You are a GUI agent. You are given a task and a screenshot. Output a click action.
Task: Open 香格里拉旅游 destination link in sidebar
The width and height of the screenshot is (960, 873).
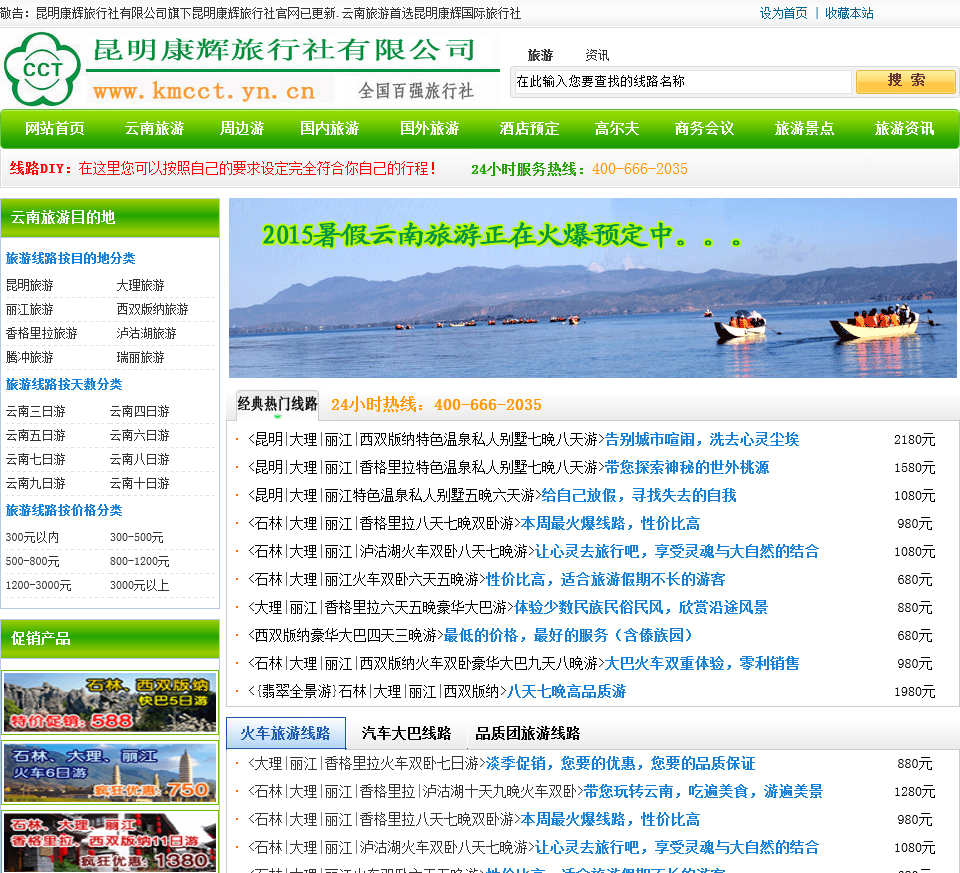click(x=41, y=334)
